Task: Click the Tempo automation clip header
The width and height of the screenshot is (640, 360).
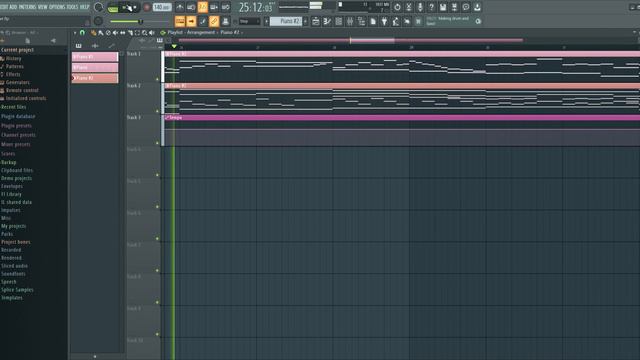Action: click(402, 118)
